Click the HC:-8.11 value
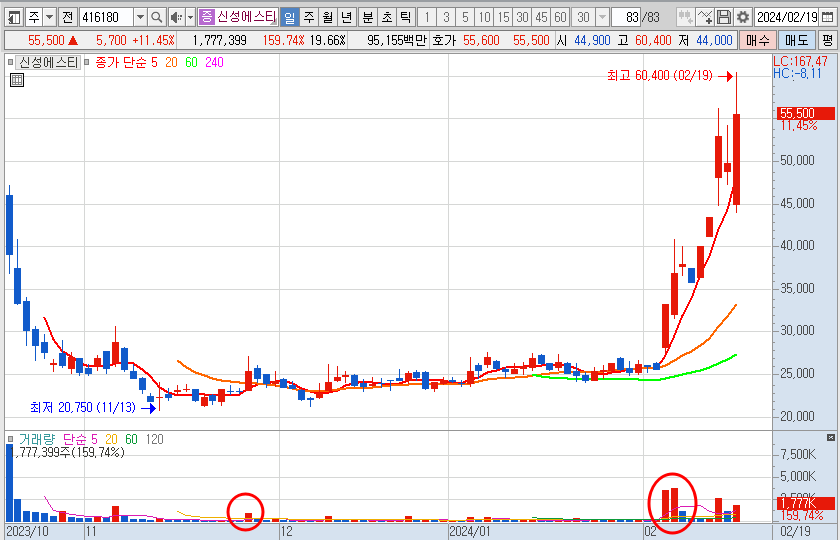The image size is (840, 540). coord(797,73)
